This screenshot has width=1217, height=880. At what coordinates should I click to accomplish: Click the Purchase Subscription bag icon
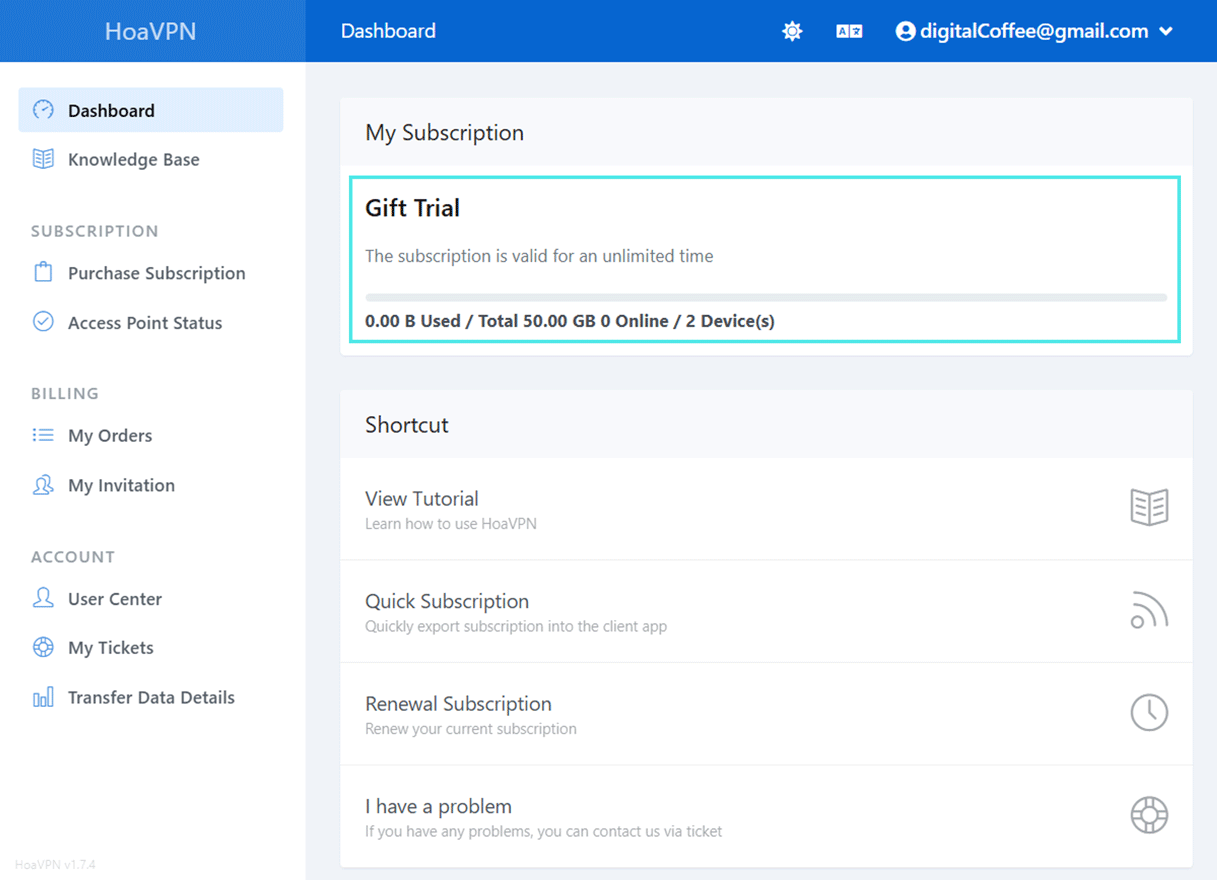coord(43,273)
